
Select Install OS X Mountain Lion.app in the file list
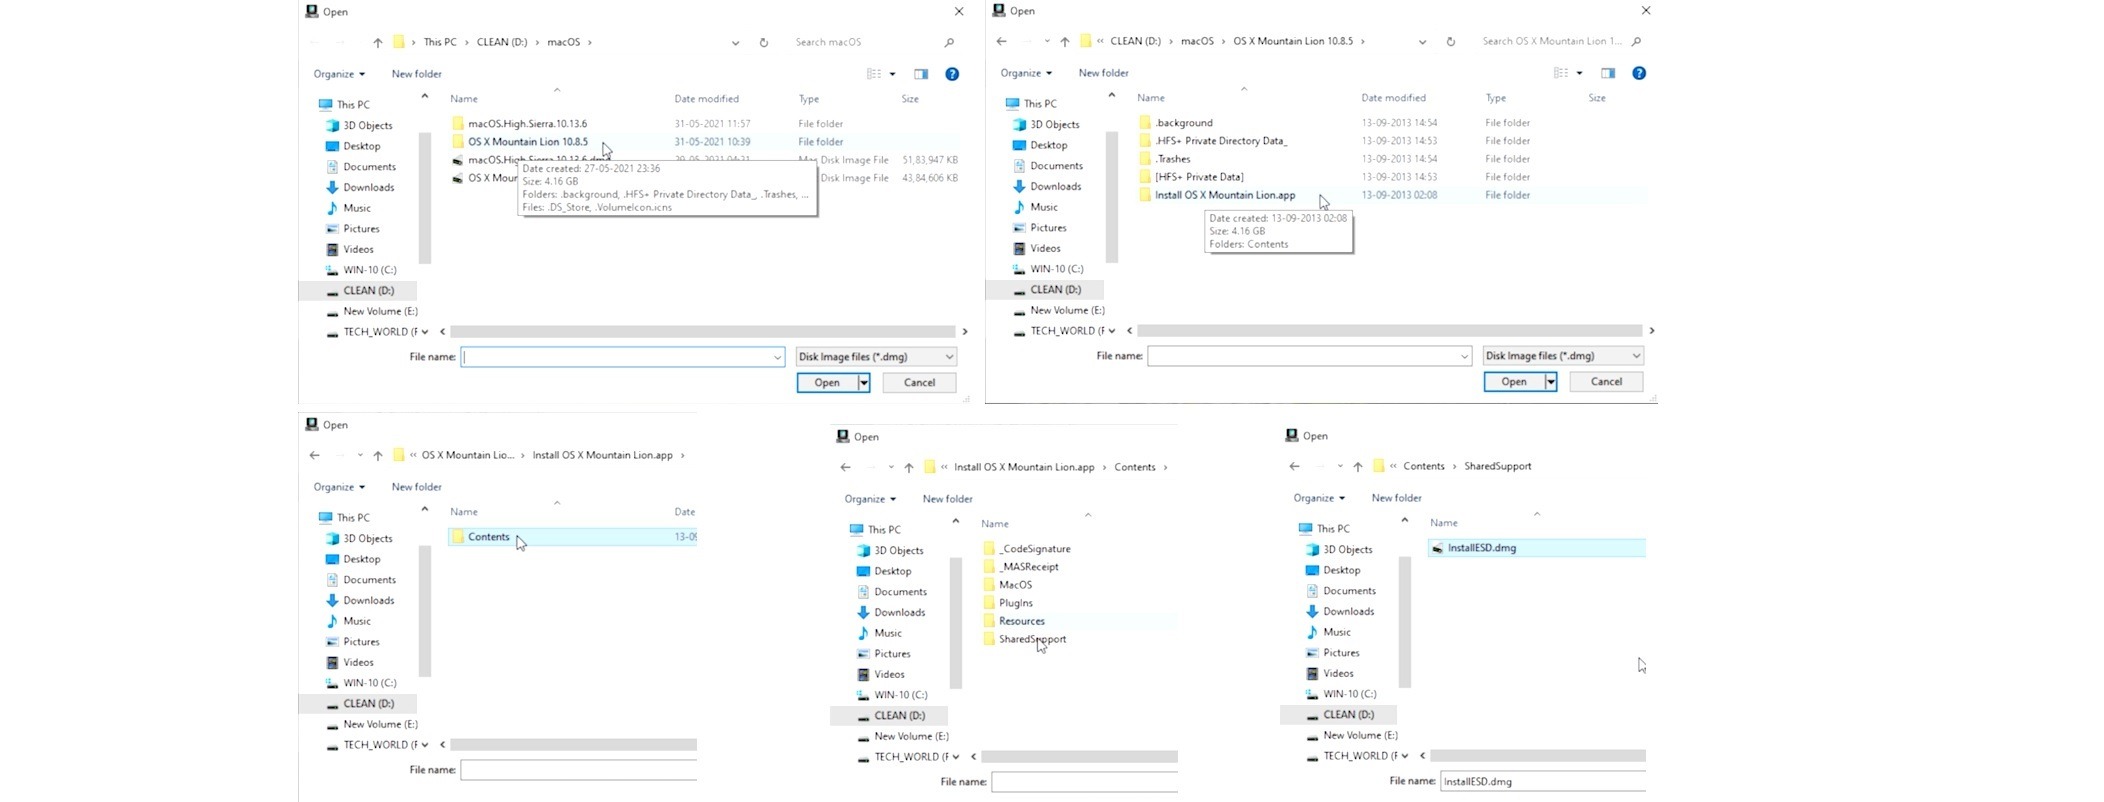click(1225, 195)
